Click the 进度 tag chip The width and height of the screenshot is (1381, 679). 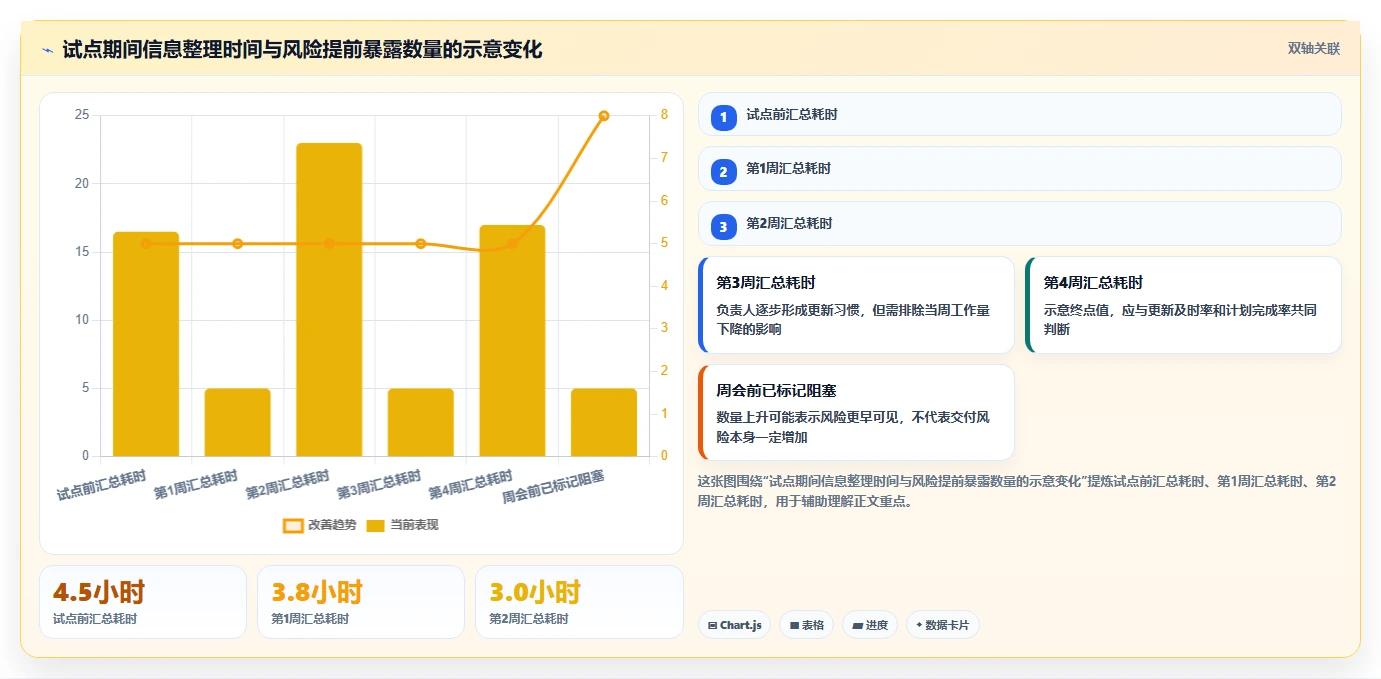[x=870, y=625]
